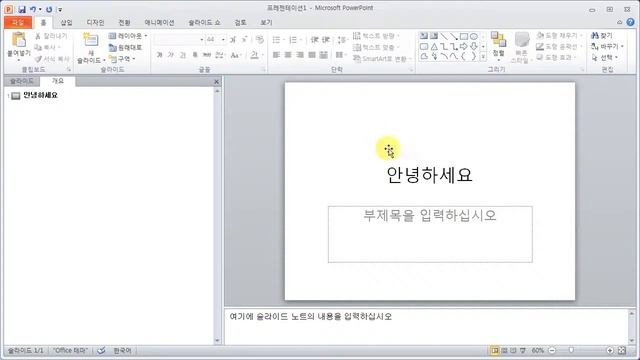Click 텍스트 방향 (Text Direction) button
The width and height of the screenshot is (640, 360).
pyautogui.click(x=376, y=36)
